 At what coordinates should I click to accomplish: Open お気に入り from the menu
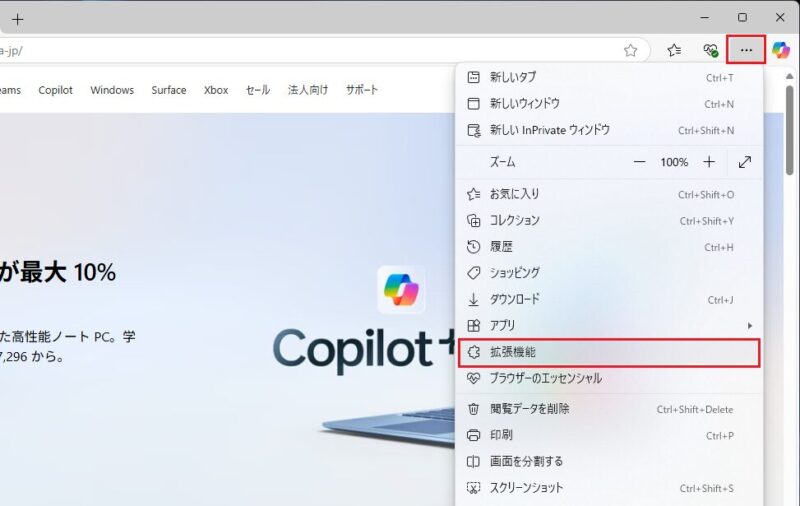[x=609, y=194]
